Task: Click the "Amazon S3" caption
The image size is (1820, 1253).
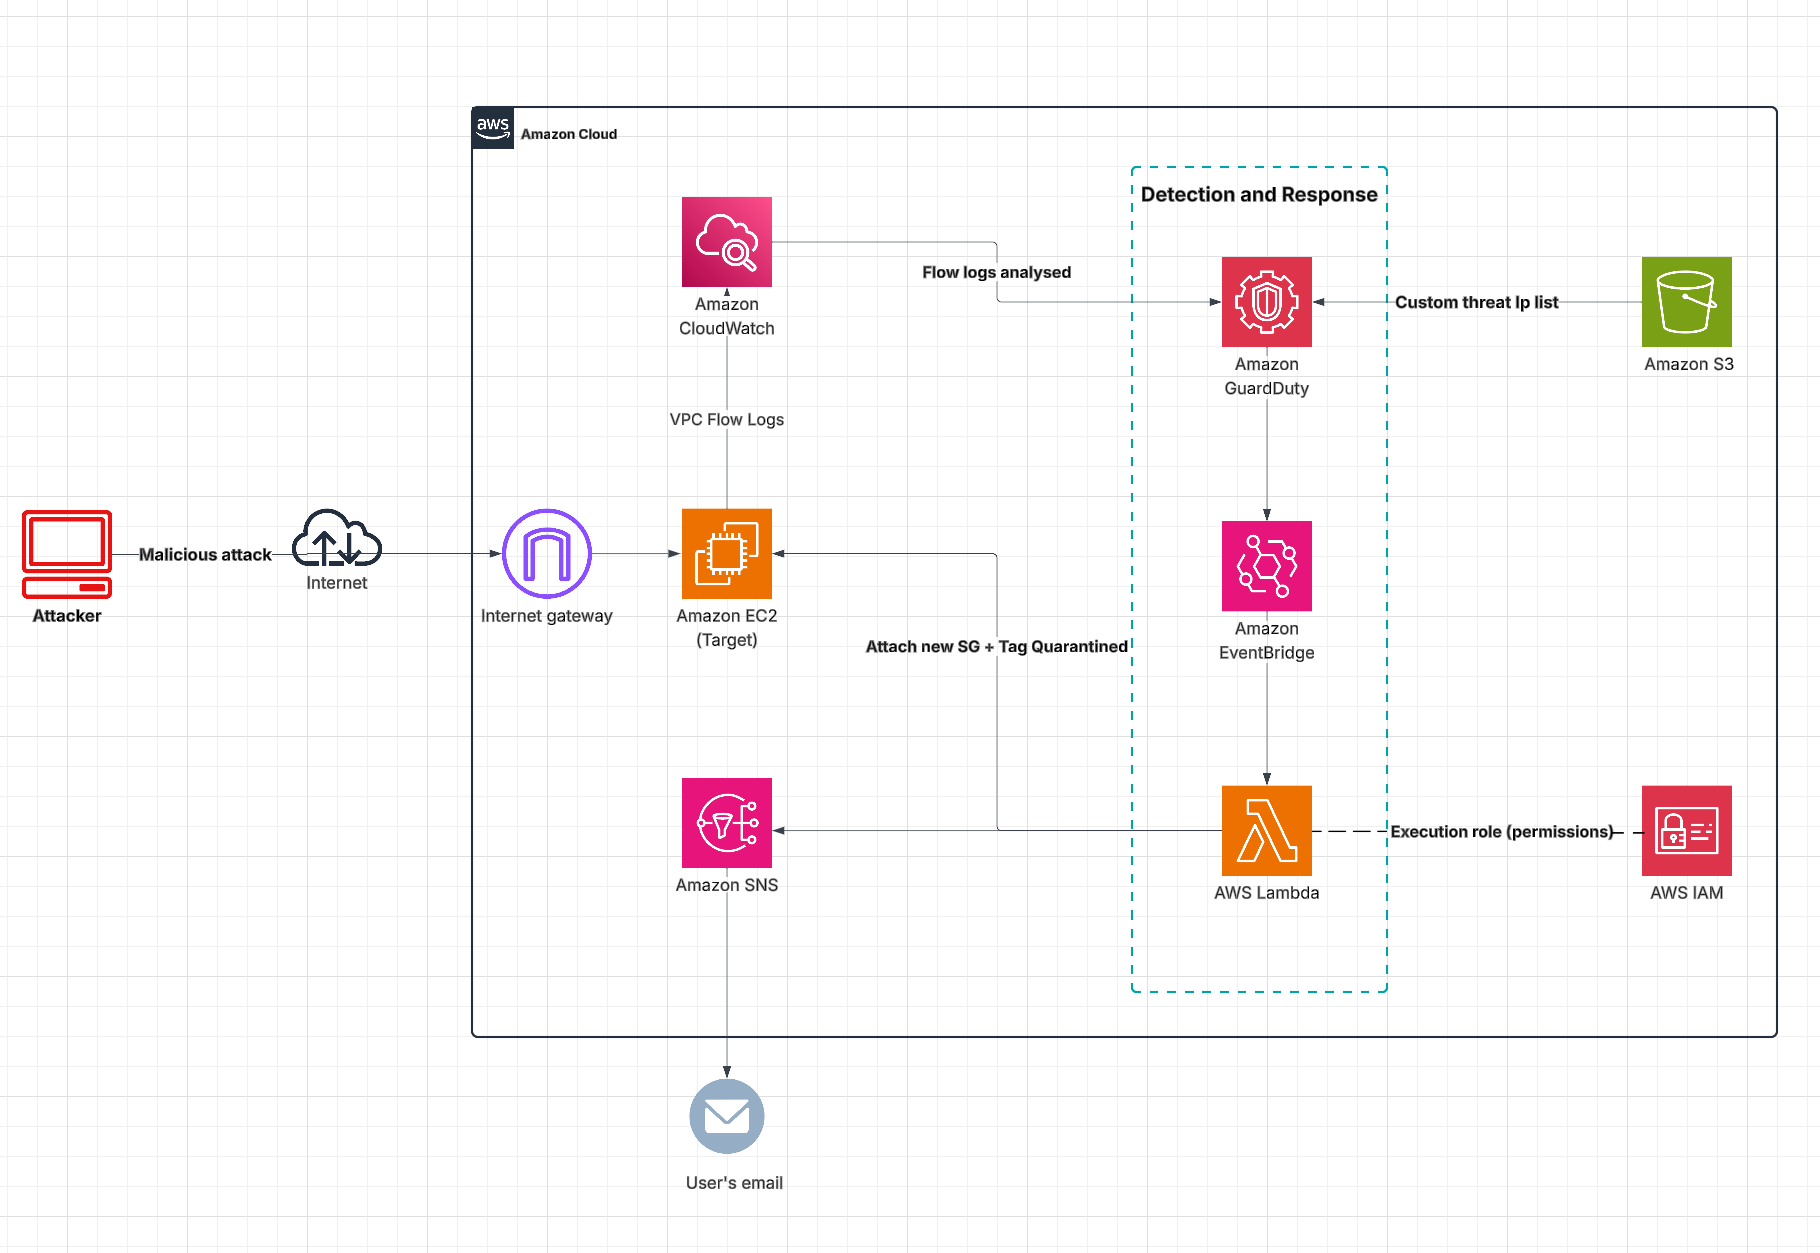Action: click(1689, 364)
